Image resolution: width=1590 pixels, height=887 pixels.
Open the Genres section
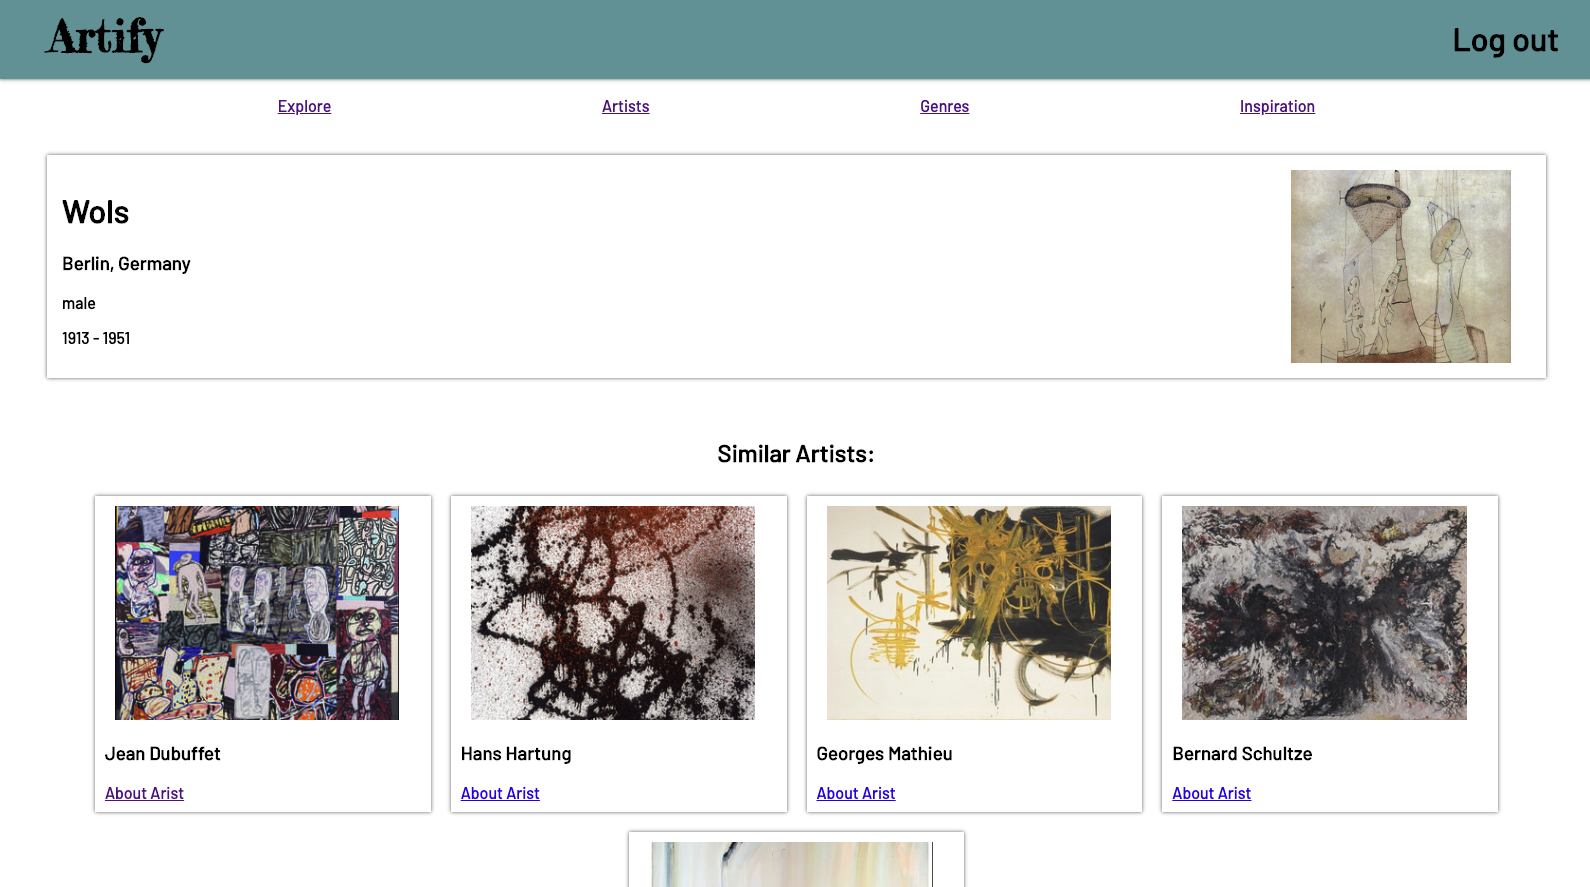(x=944, y=106)
